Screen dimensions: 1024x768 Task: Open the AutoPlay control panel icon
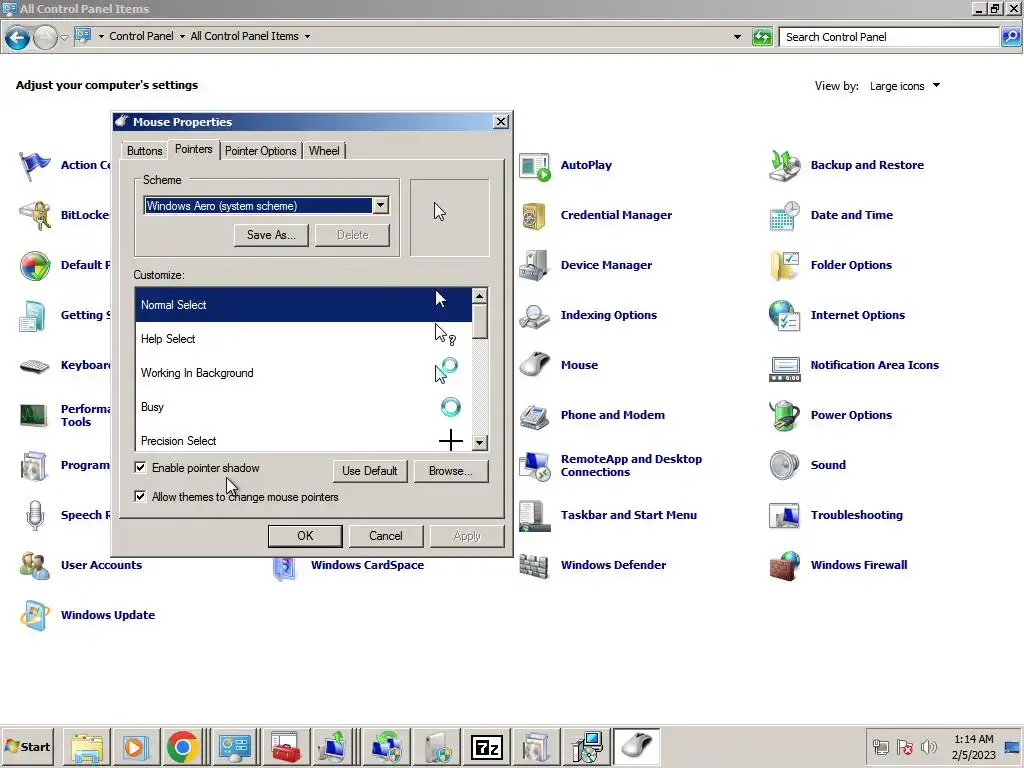tap(534, 166)
